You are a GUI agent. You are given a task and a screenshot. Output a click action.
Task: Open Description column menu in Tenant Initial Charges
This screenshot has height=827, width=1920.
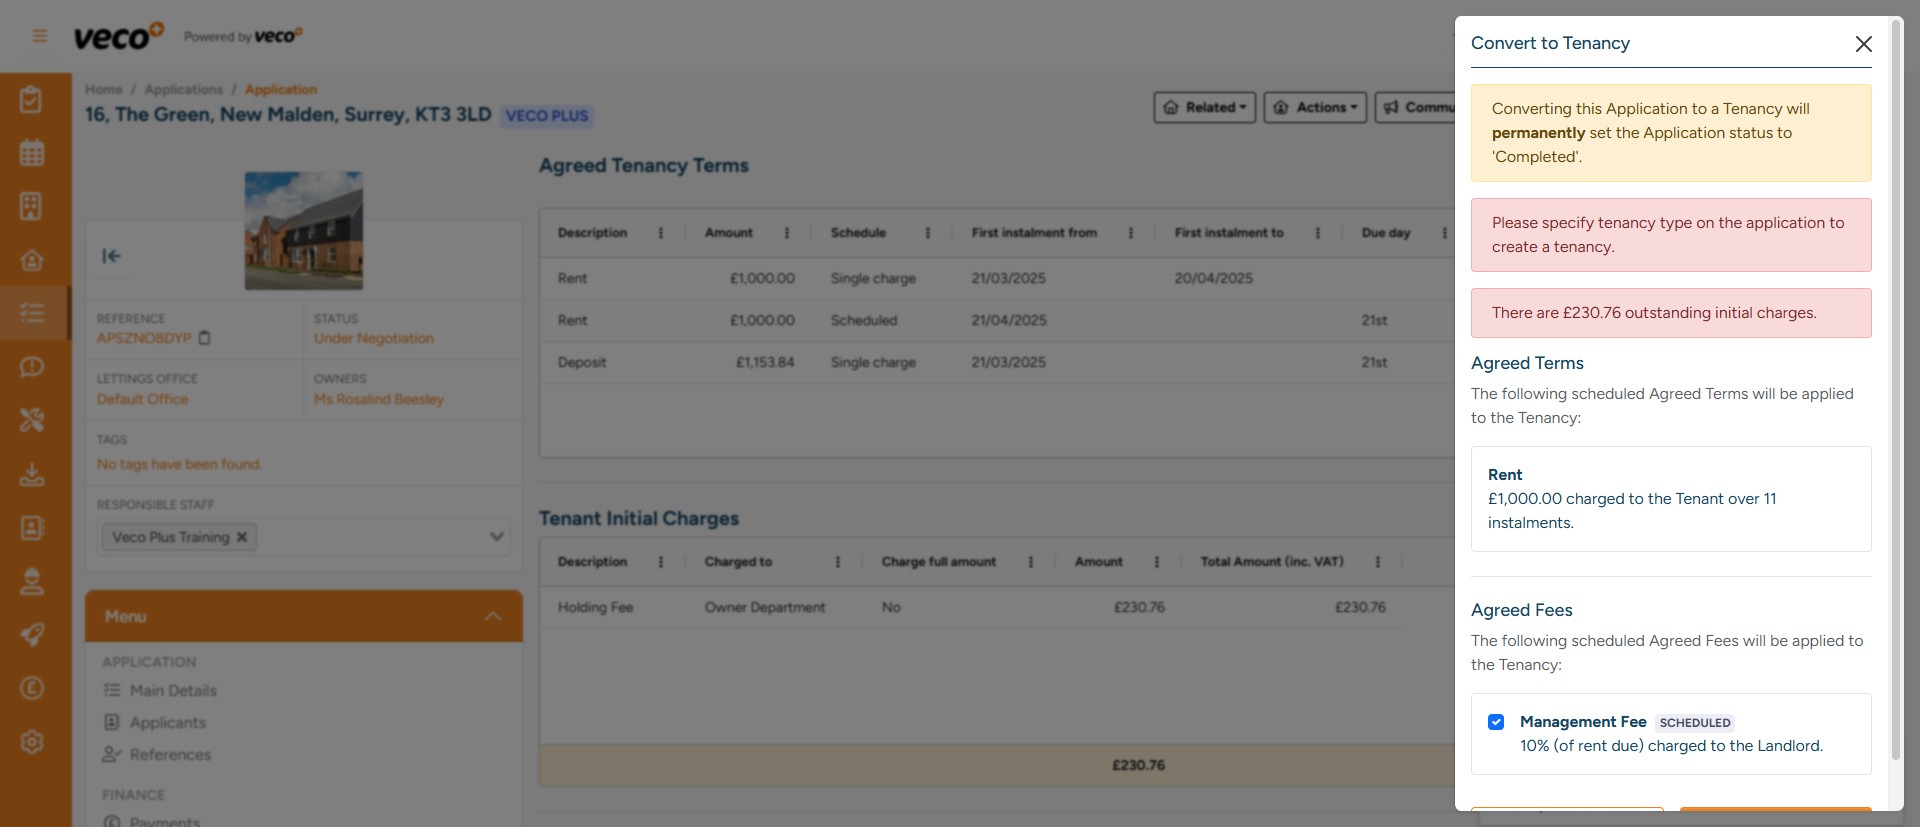[661, 562]
